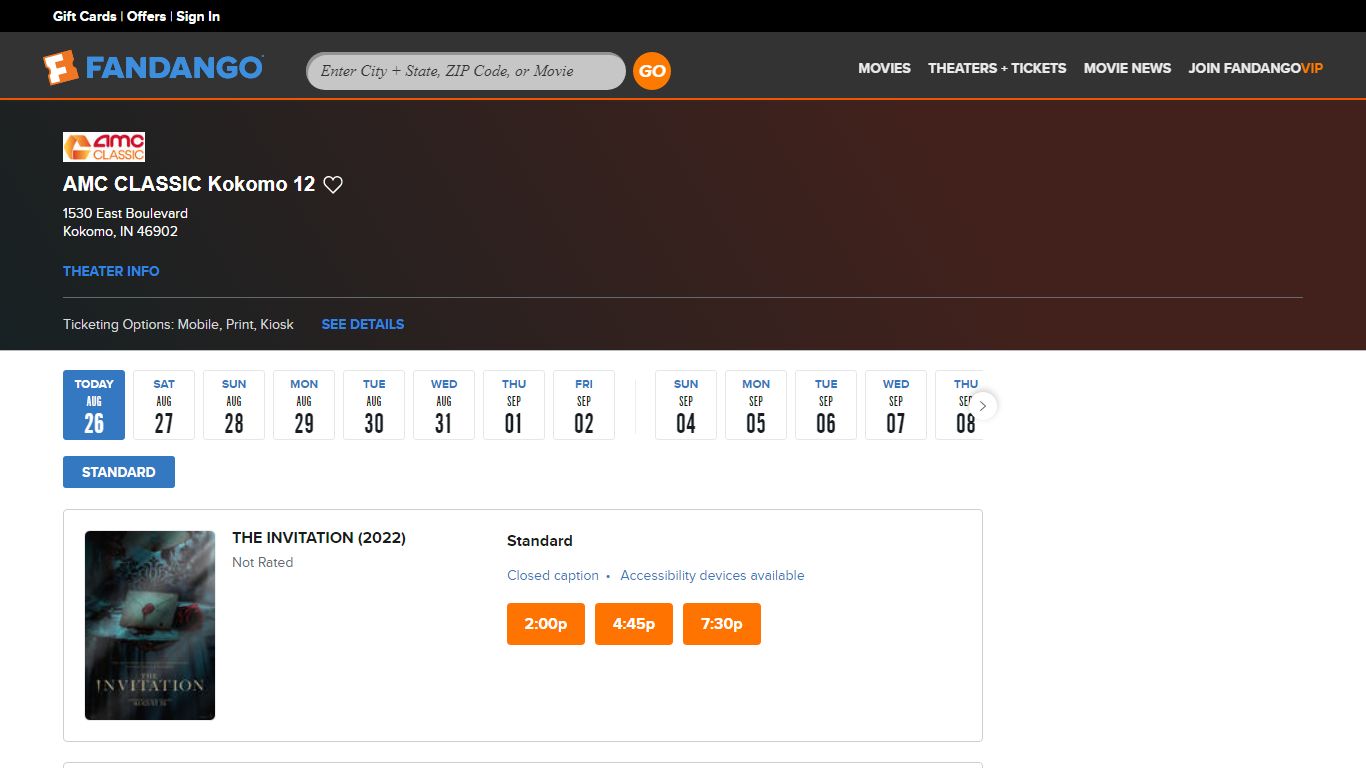
Task: Advance the date carousel with the arrow
Action: (982, 406)
